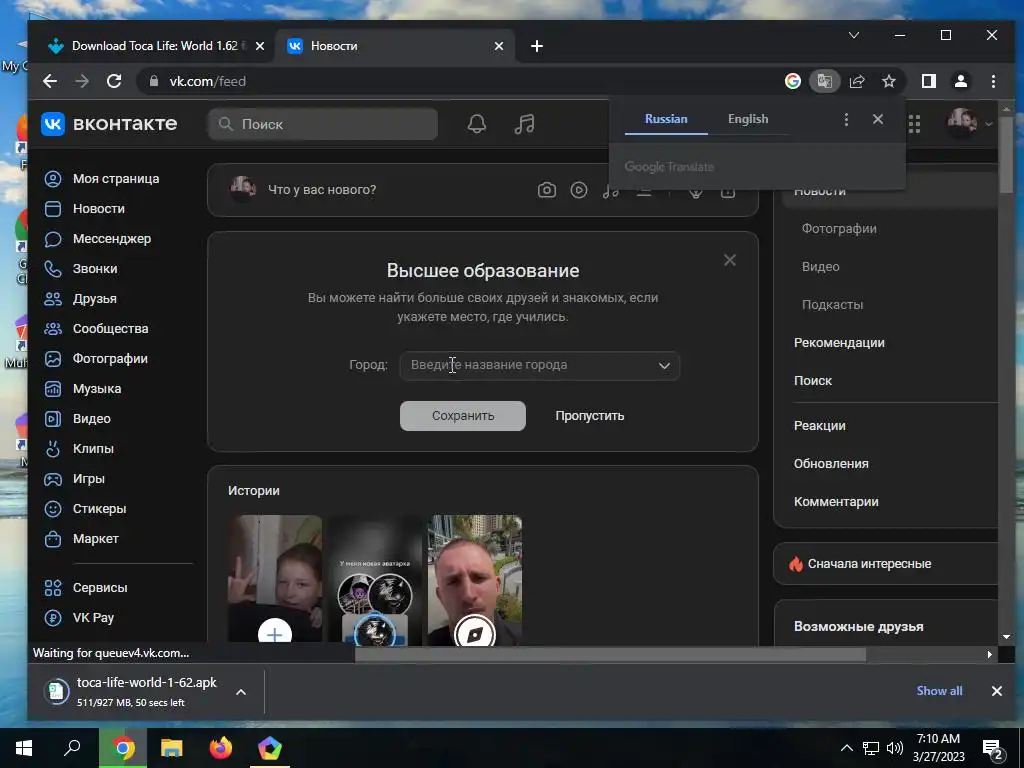Open the Windows Start menu
Image resolution: width=1024 pixels, height=768 pixels.
tap(24, 748)
